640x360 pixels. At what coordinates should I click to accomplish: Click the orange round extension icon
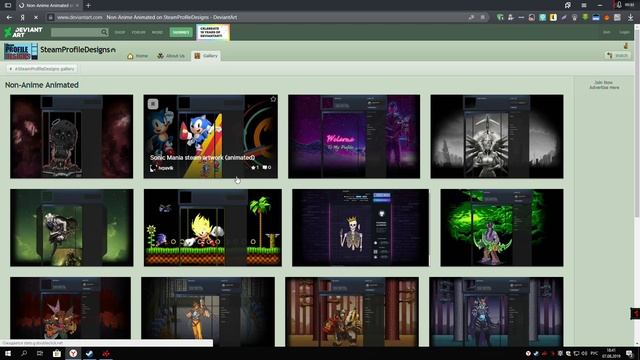click(607, 18)
